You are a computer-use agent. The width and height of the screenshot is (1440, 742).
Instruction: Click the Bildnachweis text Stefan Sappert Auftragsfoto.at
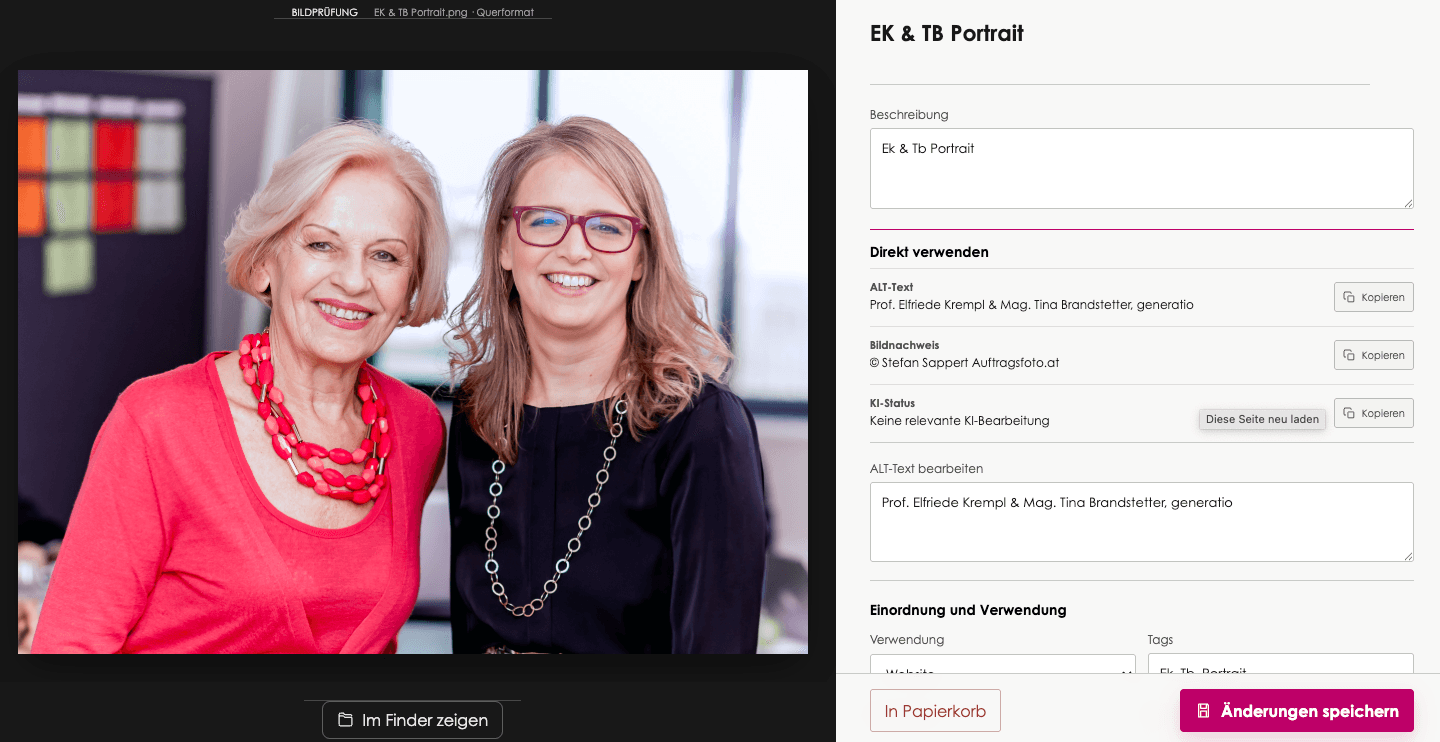(970, 363)
